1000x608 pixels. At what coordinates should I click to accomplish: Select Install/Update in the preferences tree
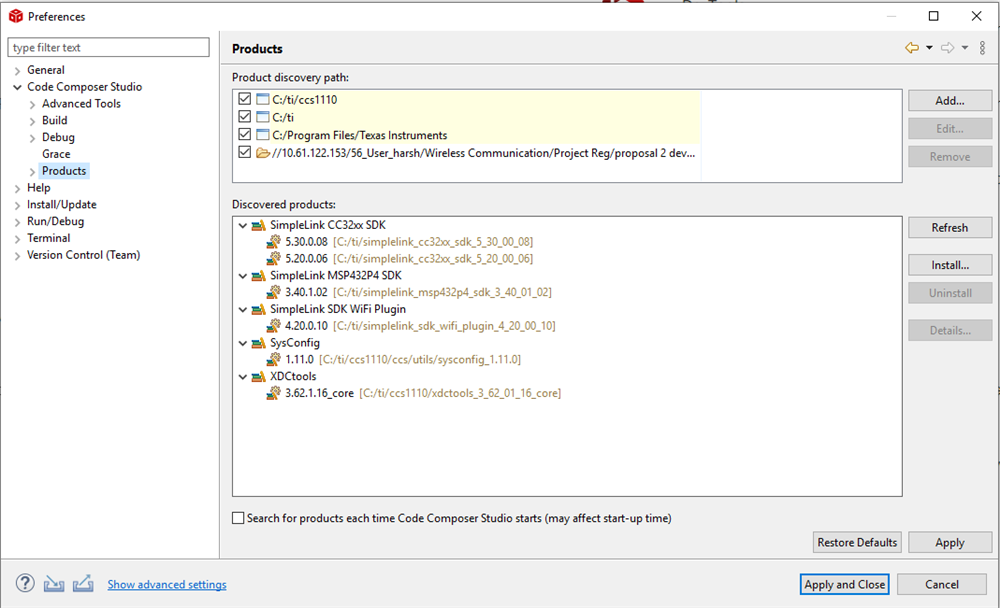61,204
